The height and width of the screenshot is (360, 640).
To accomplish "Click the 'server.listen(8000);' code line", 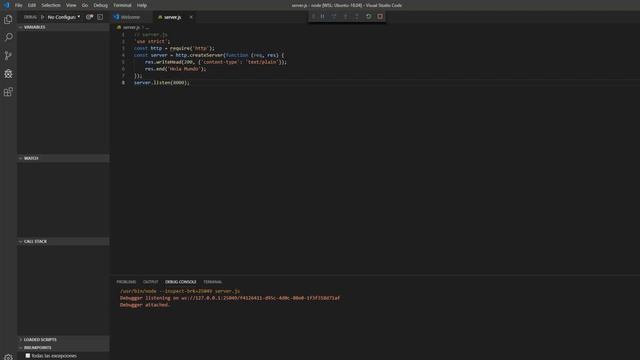I will [x=162, y=82].
